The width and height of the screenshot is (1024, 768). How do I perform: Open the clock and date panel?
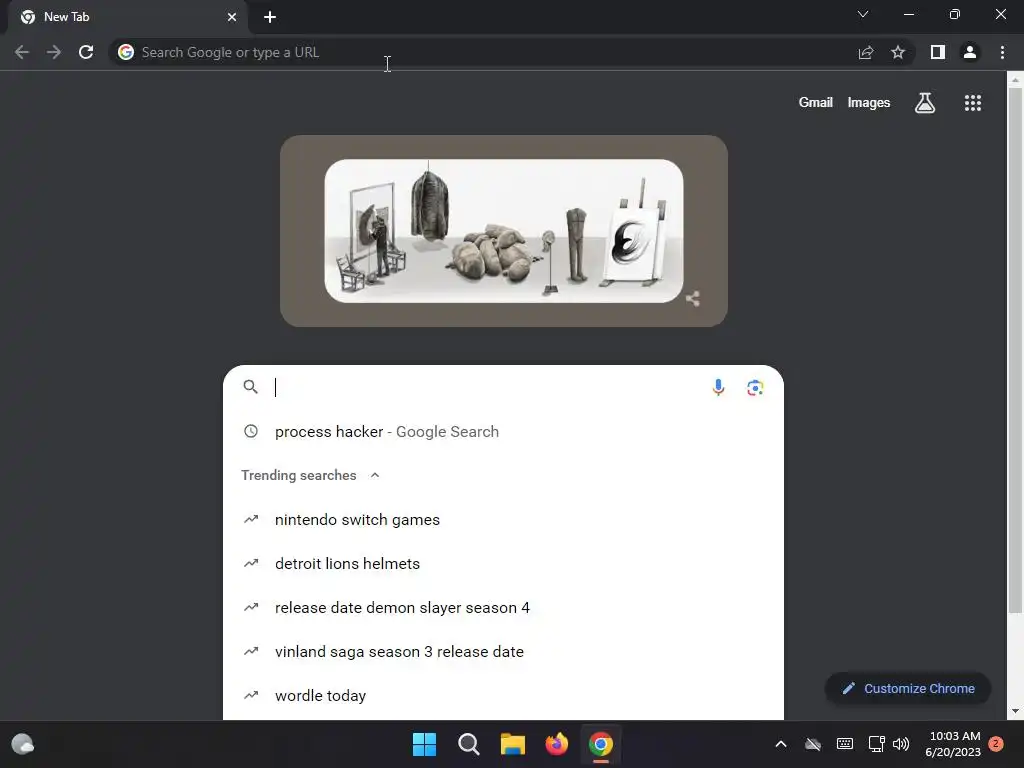pyautogui.click(x=953, y=744)
